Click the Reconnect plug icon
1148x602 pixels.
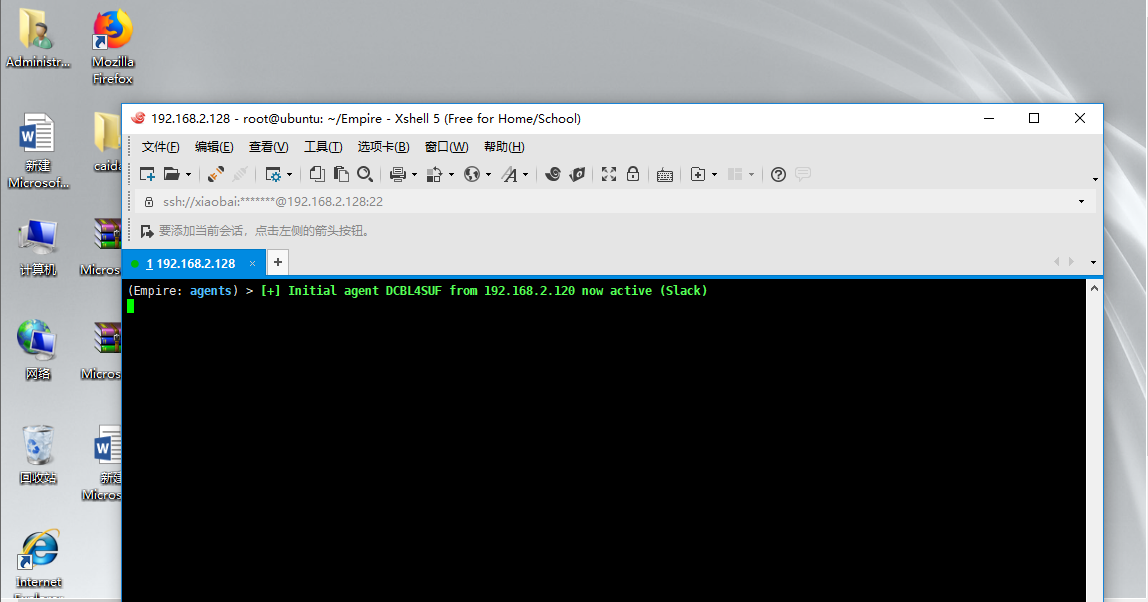215,174
